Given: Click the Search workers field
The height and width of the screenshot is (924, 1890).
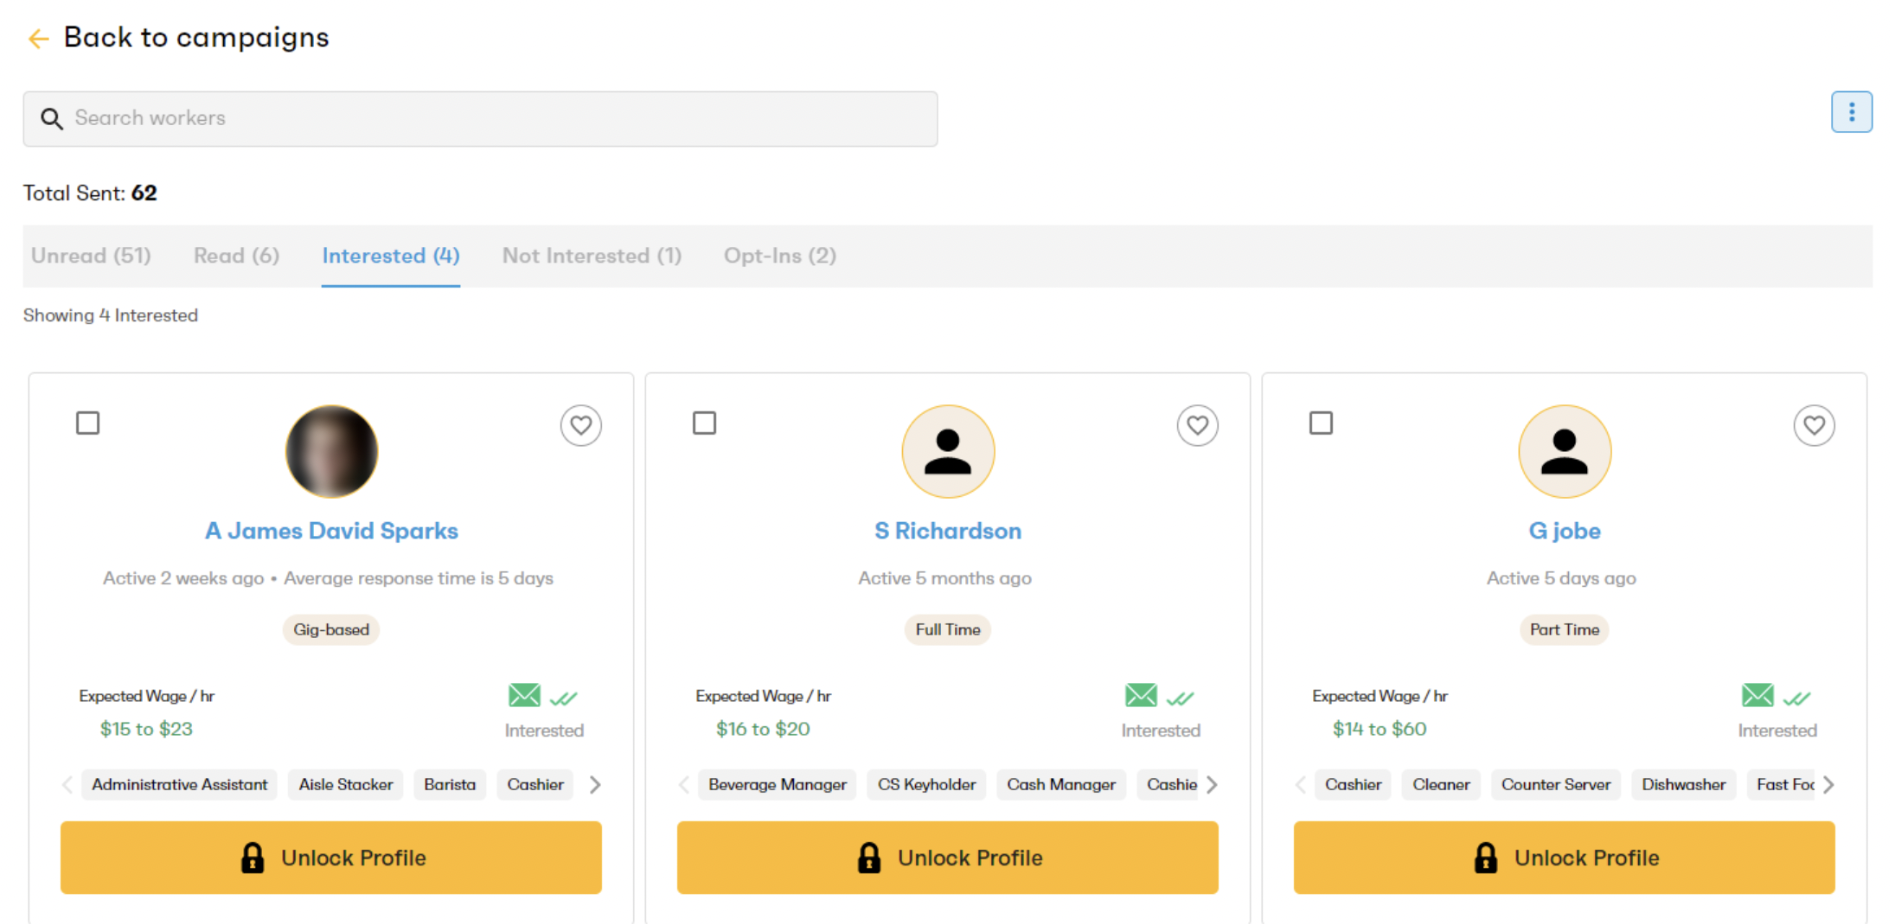Looking at the screenshot, I should coord(480,119).
